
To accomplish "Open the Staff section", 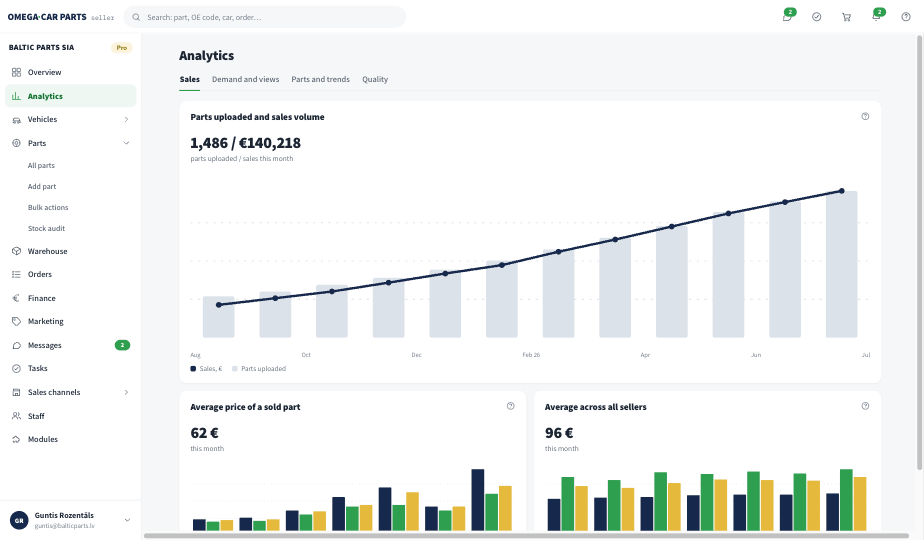I will click(71, 416).
